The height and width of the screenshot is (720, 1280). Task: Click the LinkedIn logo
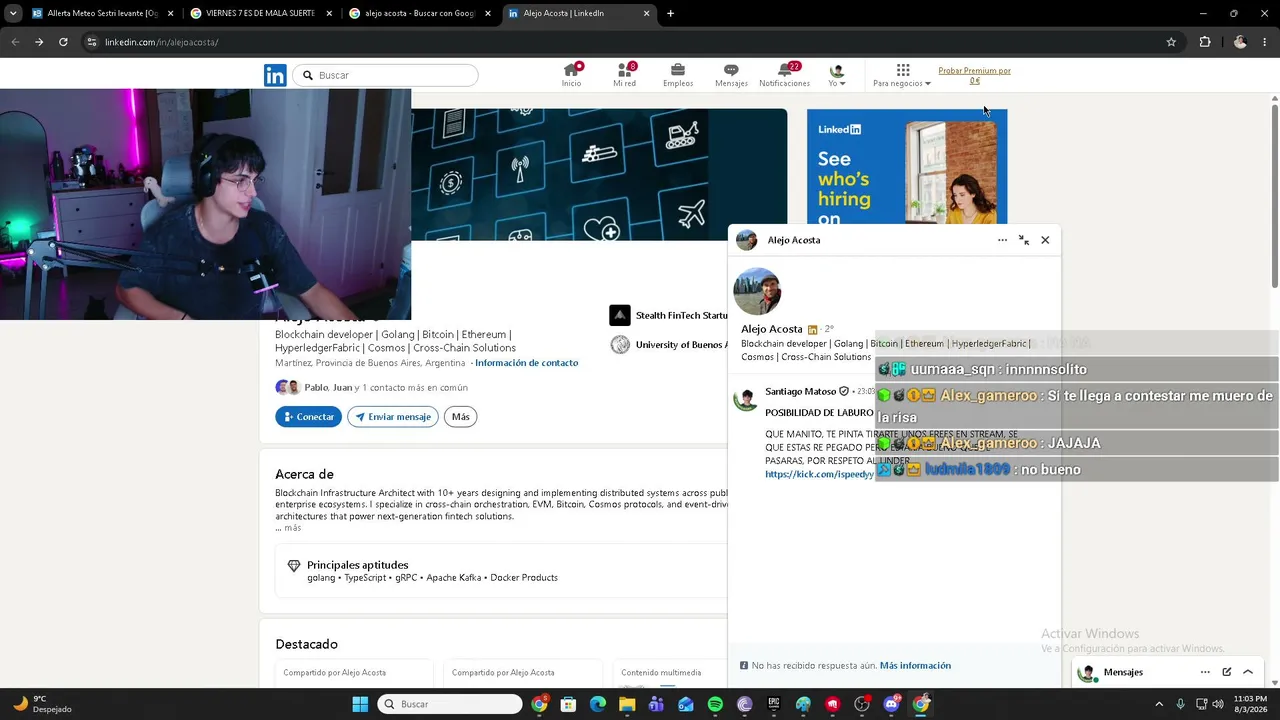[x=275, y=75]
